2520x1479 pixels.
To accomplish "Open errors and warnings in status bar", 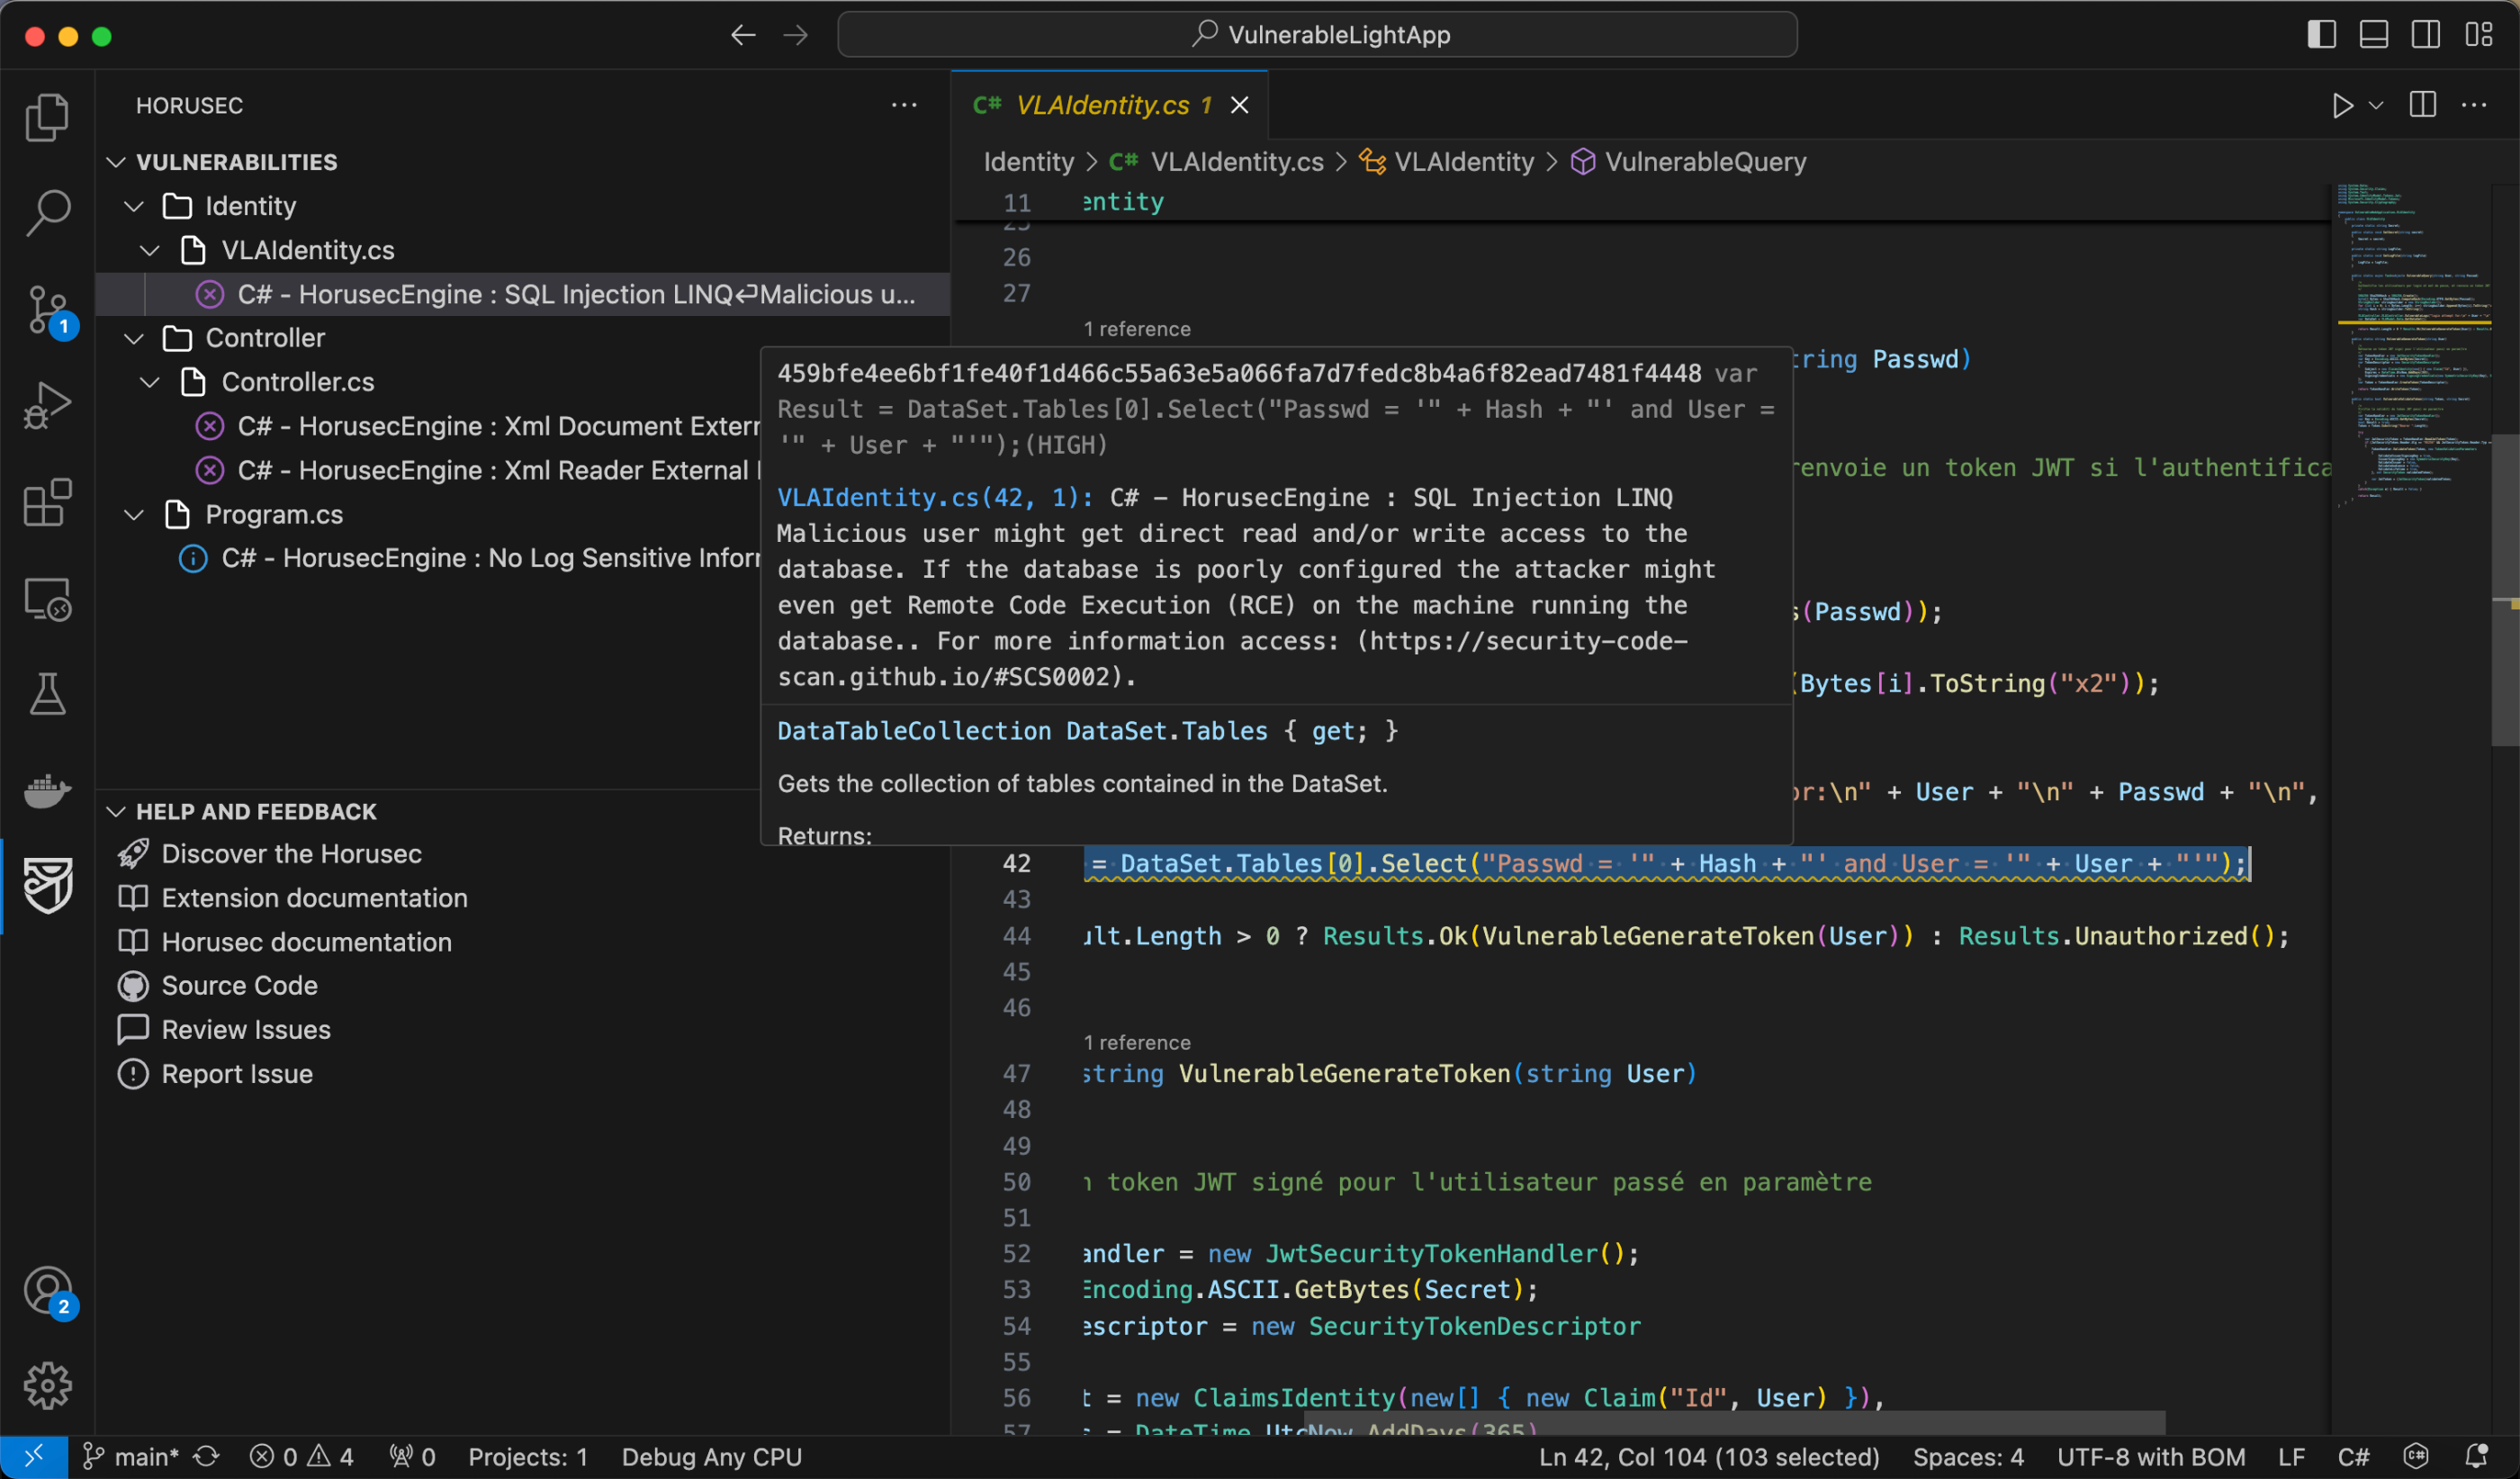I will [x=302, y=1457].
